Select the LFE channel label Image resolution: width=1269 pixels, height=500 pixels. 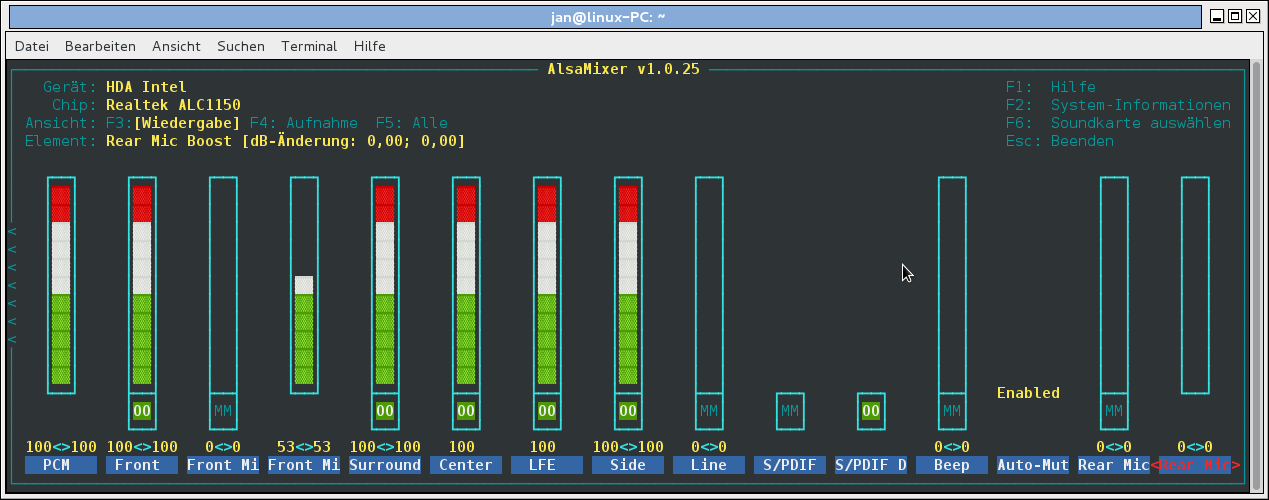tap(547, 465)
